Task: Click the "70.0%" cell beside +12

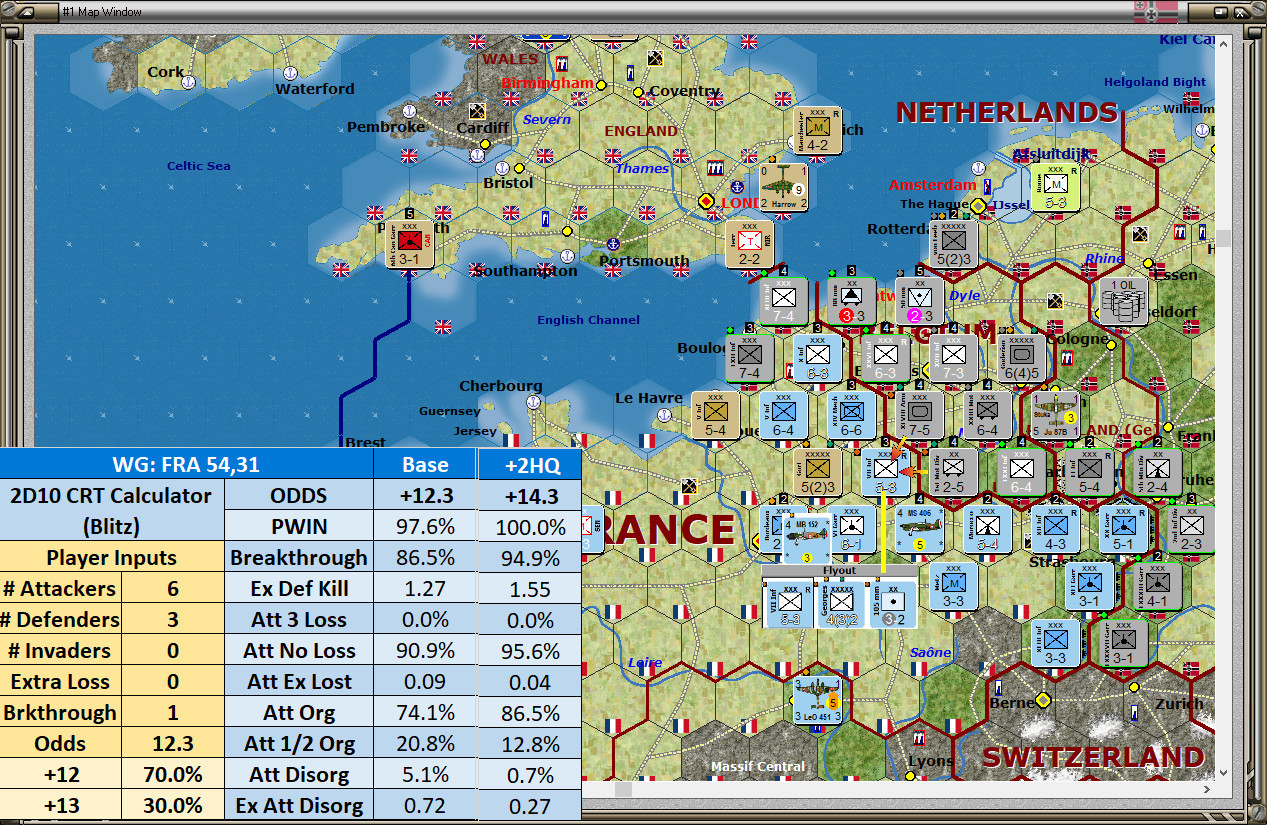Action: (x=173, y=775)
